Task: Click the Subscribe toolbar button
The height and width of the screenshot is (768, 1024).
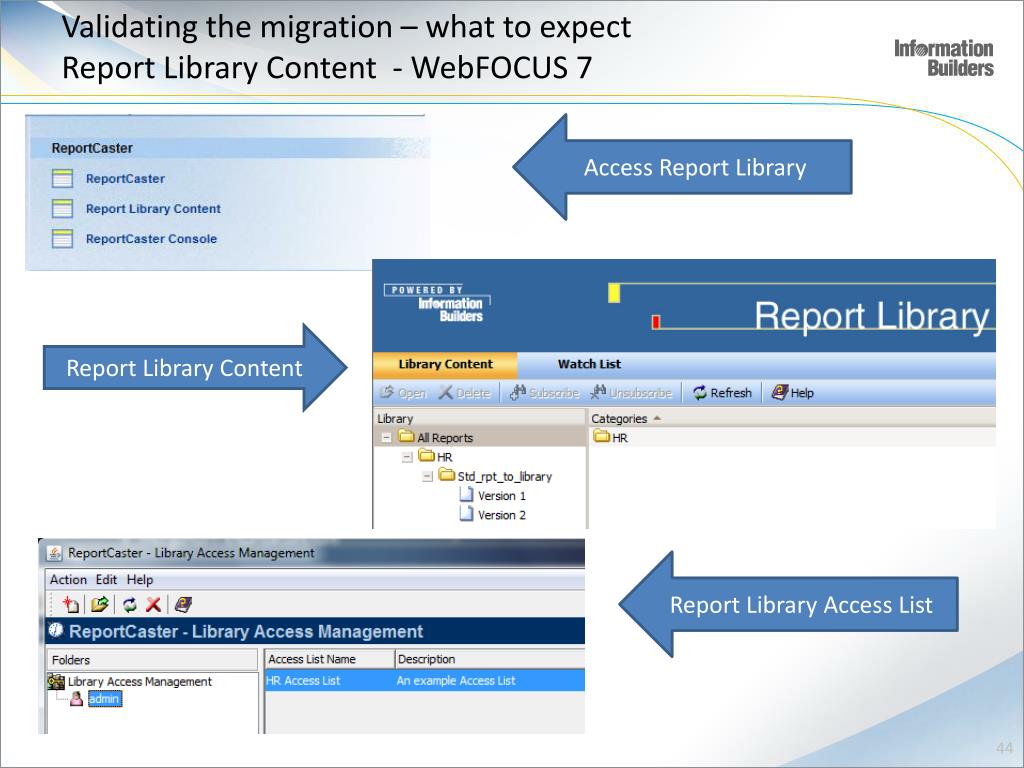Action: coord(545,392)
